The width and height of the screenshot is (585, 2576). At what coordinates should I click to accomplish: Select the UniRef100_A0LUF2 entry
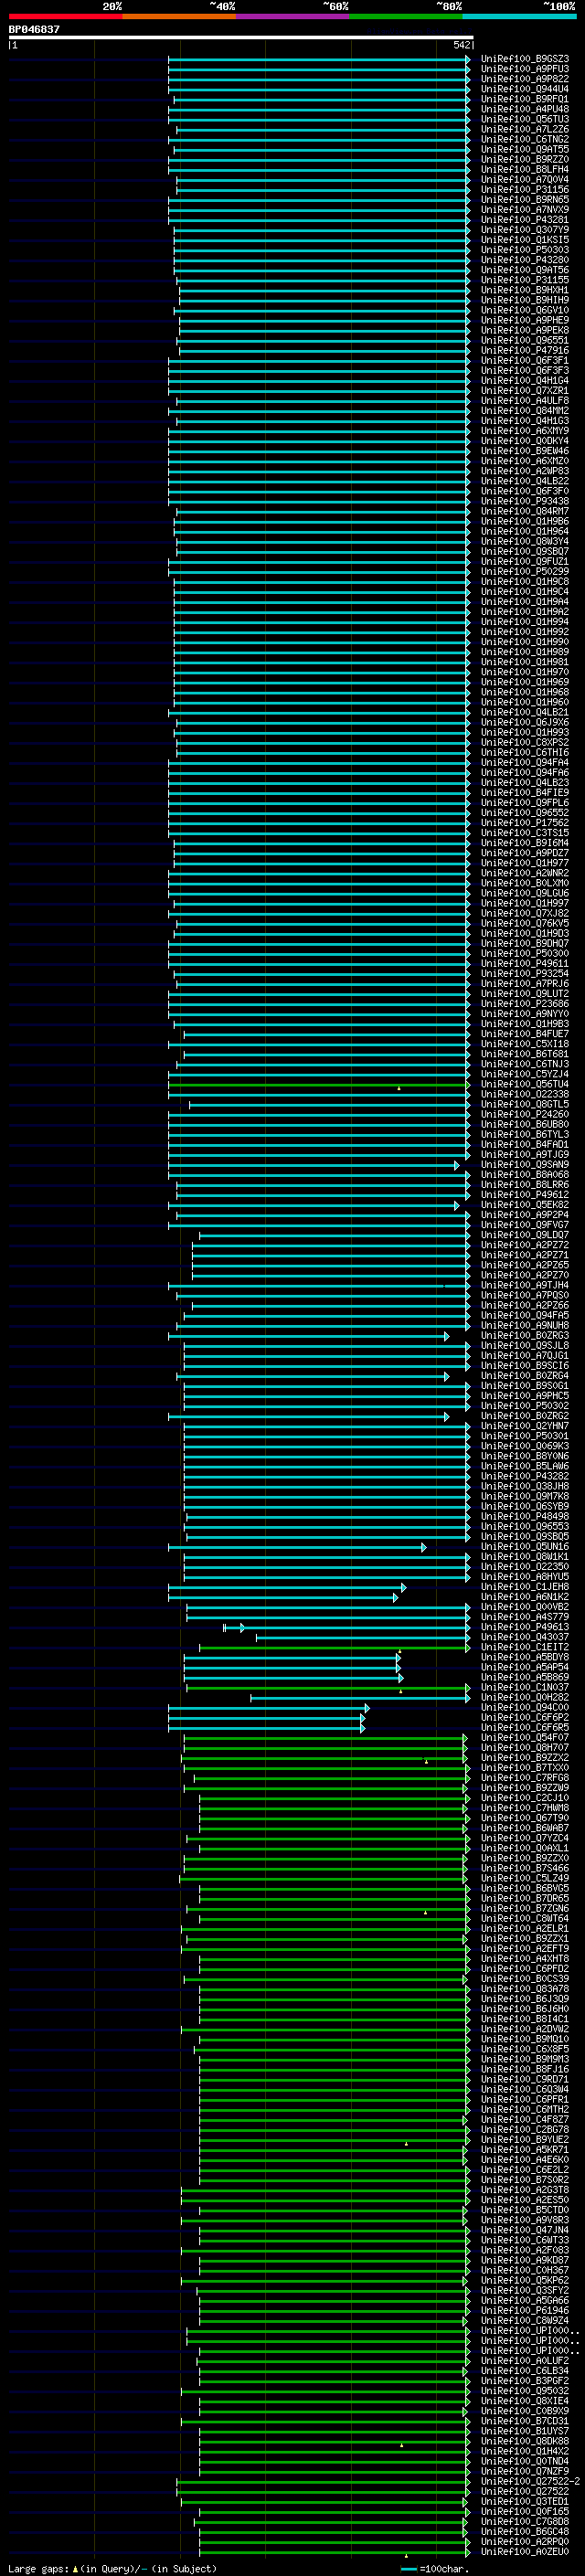pos(525,2360)
